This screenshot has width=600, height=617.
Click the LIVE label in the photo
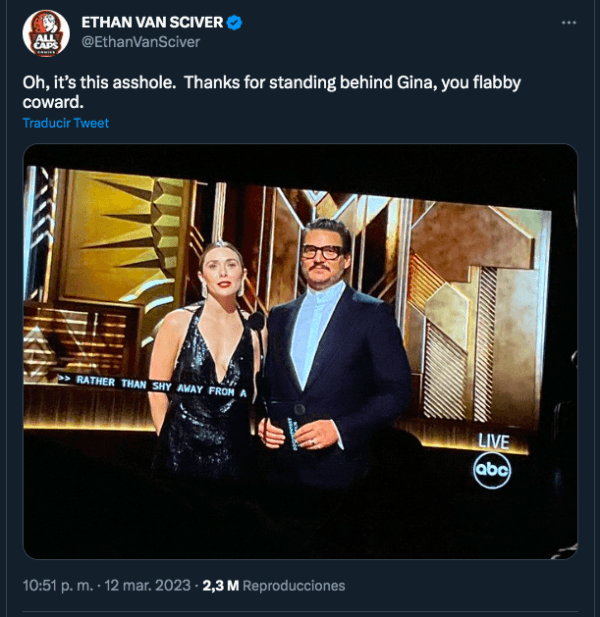[493, 440]
